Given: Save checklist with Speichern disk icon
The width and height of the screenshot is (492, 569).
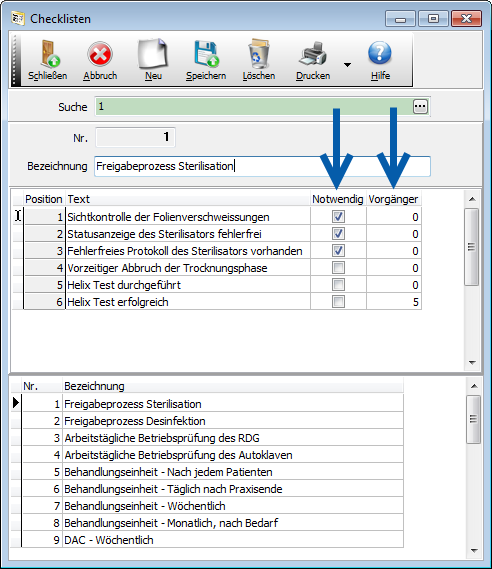Looking at the screenshot, I should [x=206, y=54].
